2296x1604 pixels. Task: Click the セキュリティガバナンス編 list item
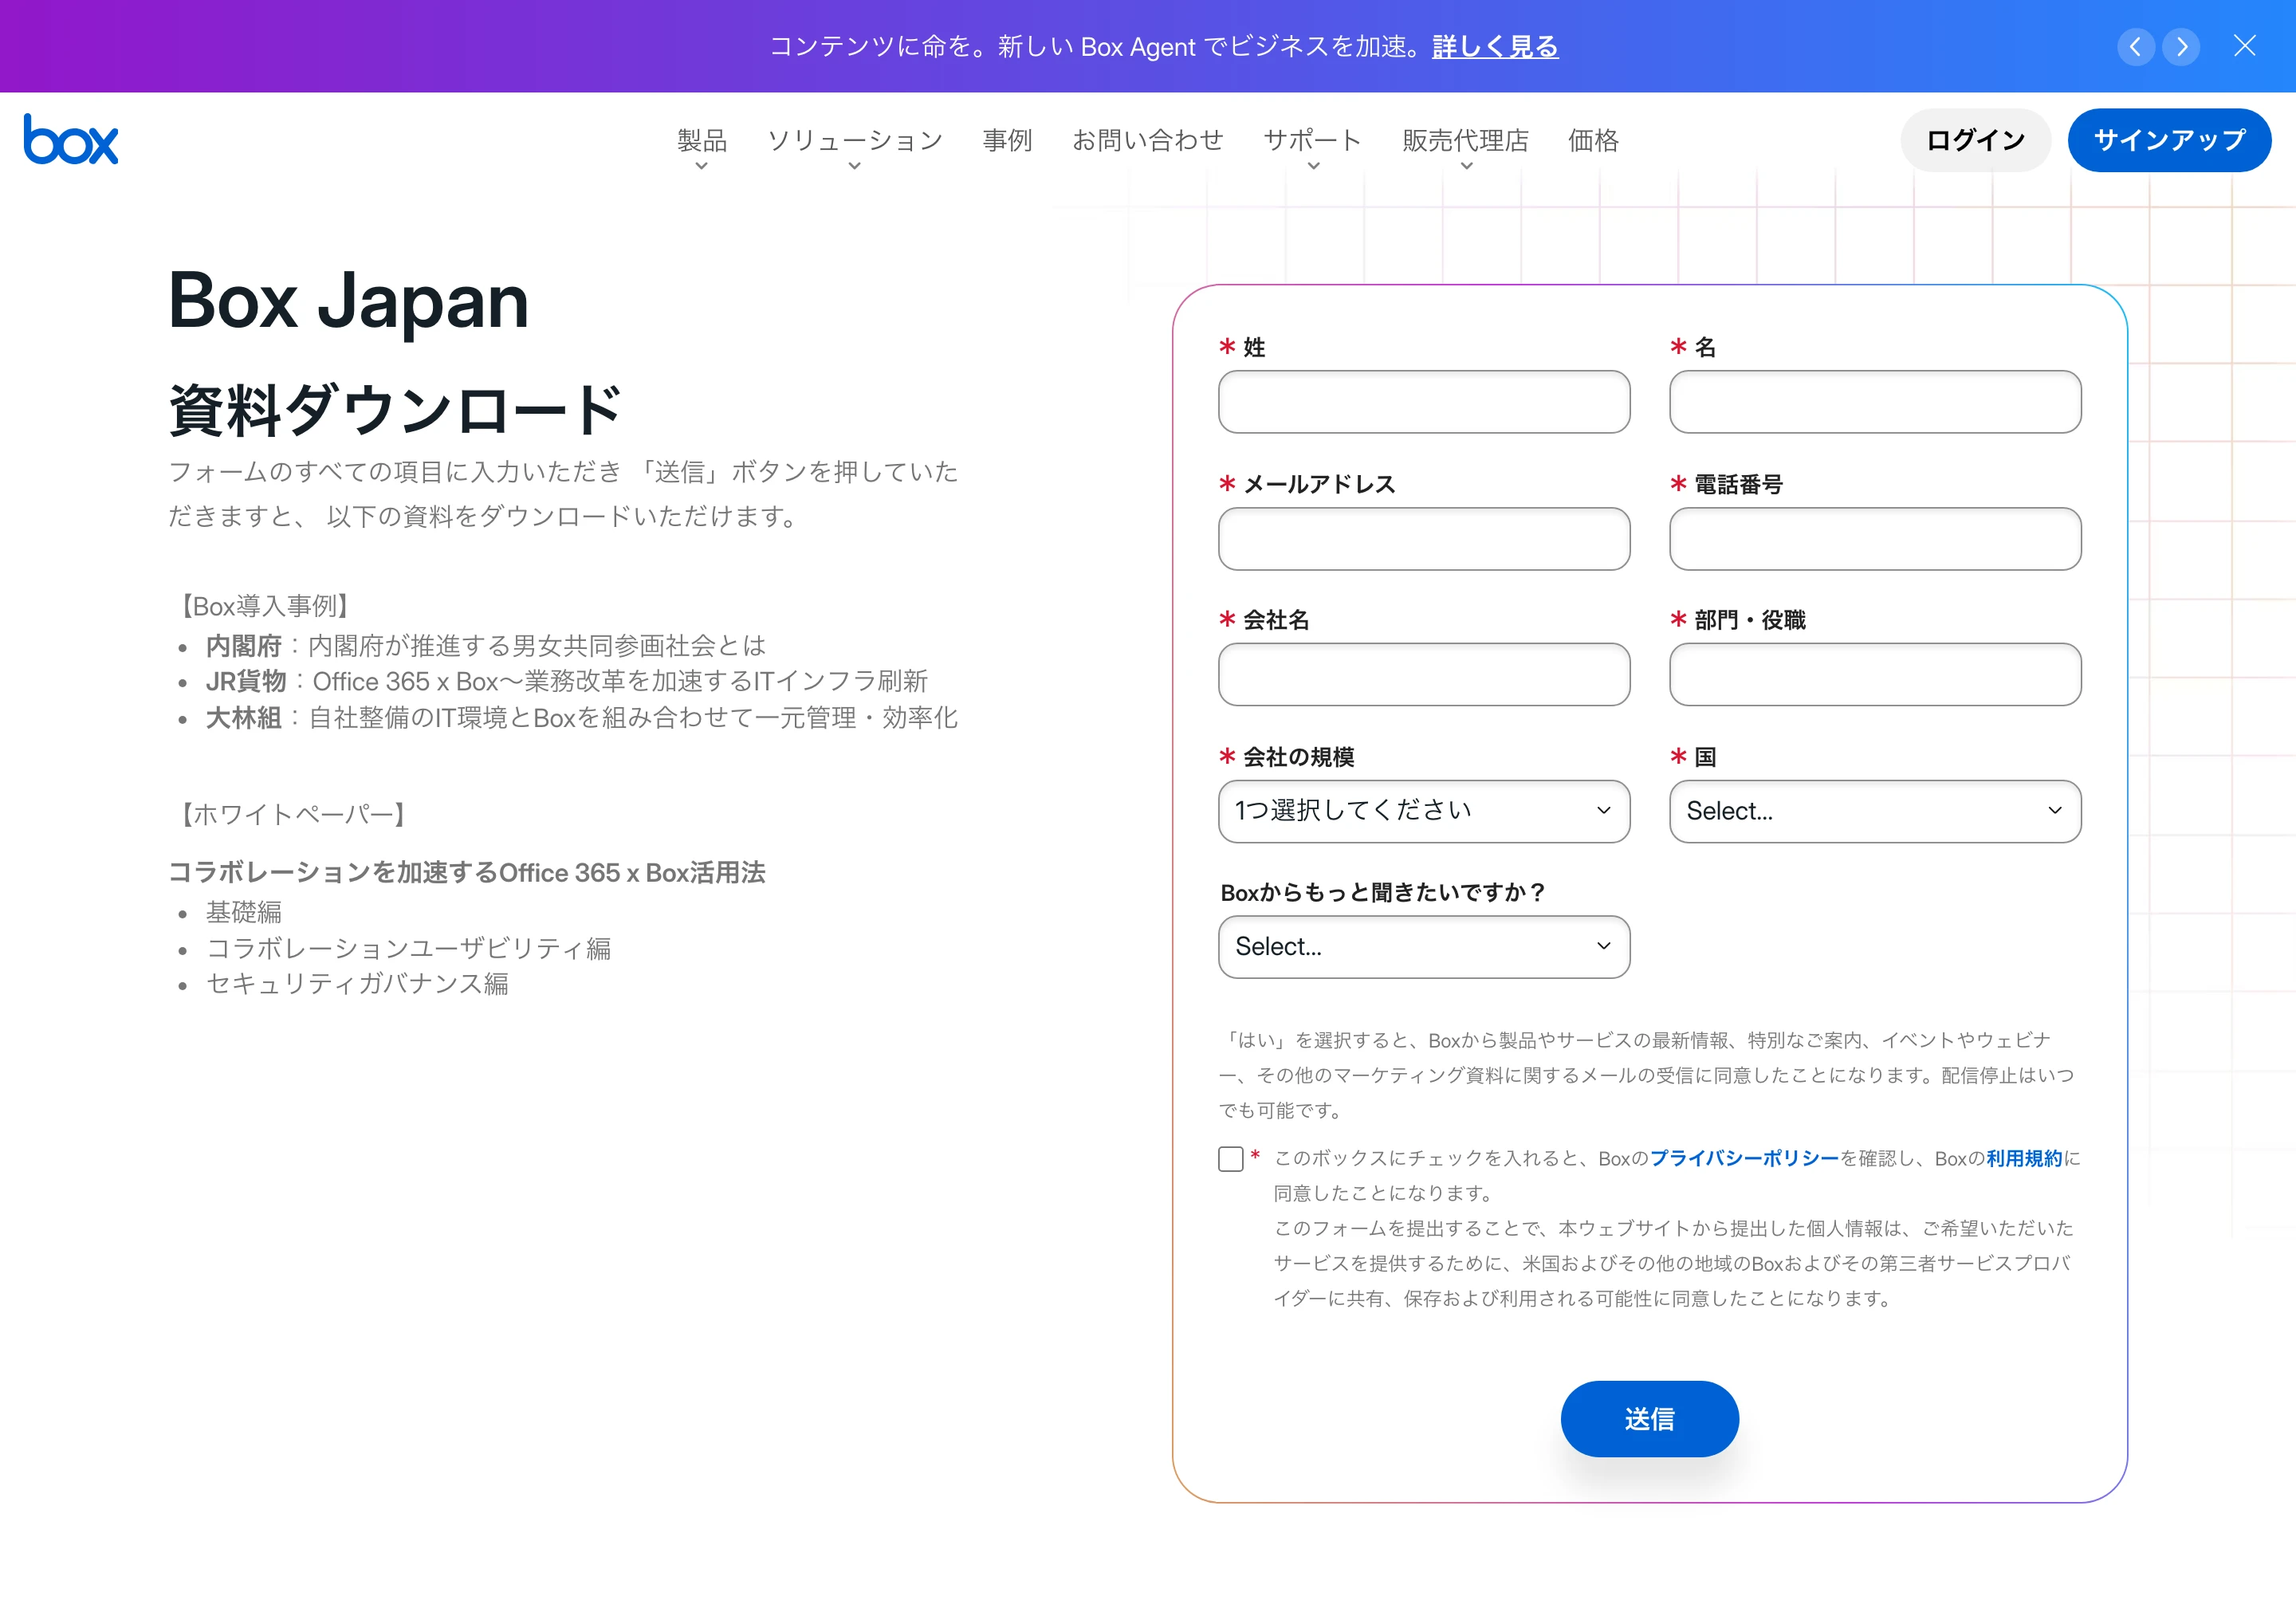coord(357,984)
